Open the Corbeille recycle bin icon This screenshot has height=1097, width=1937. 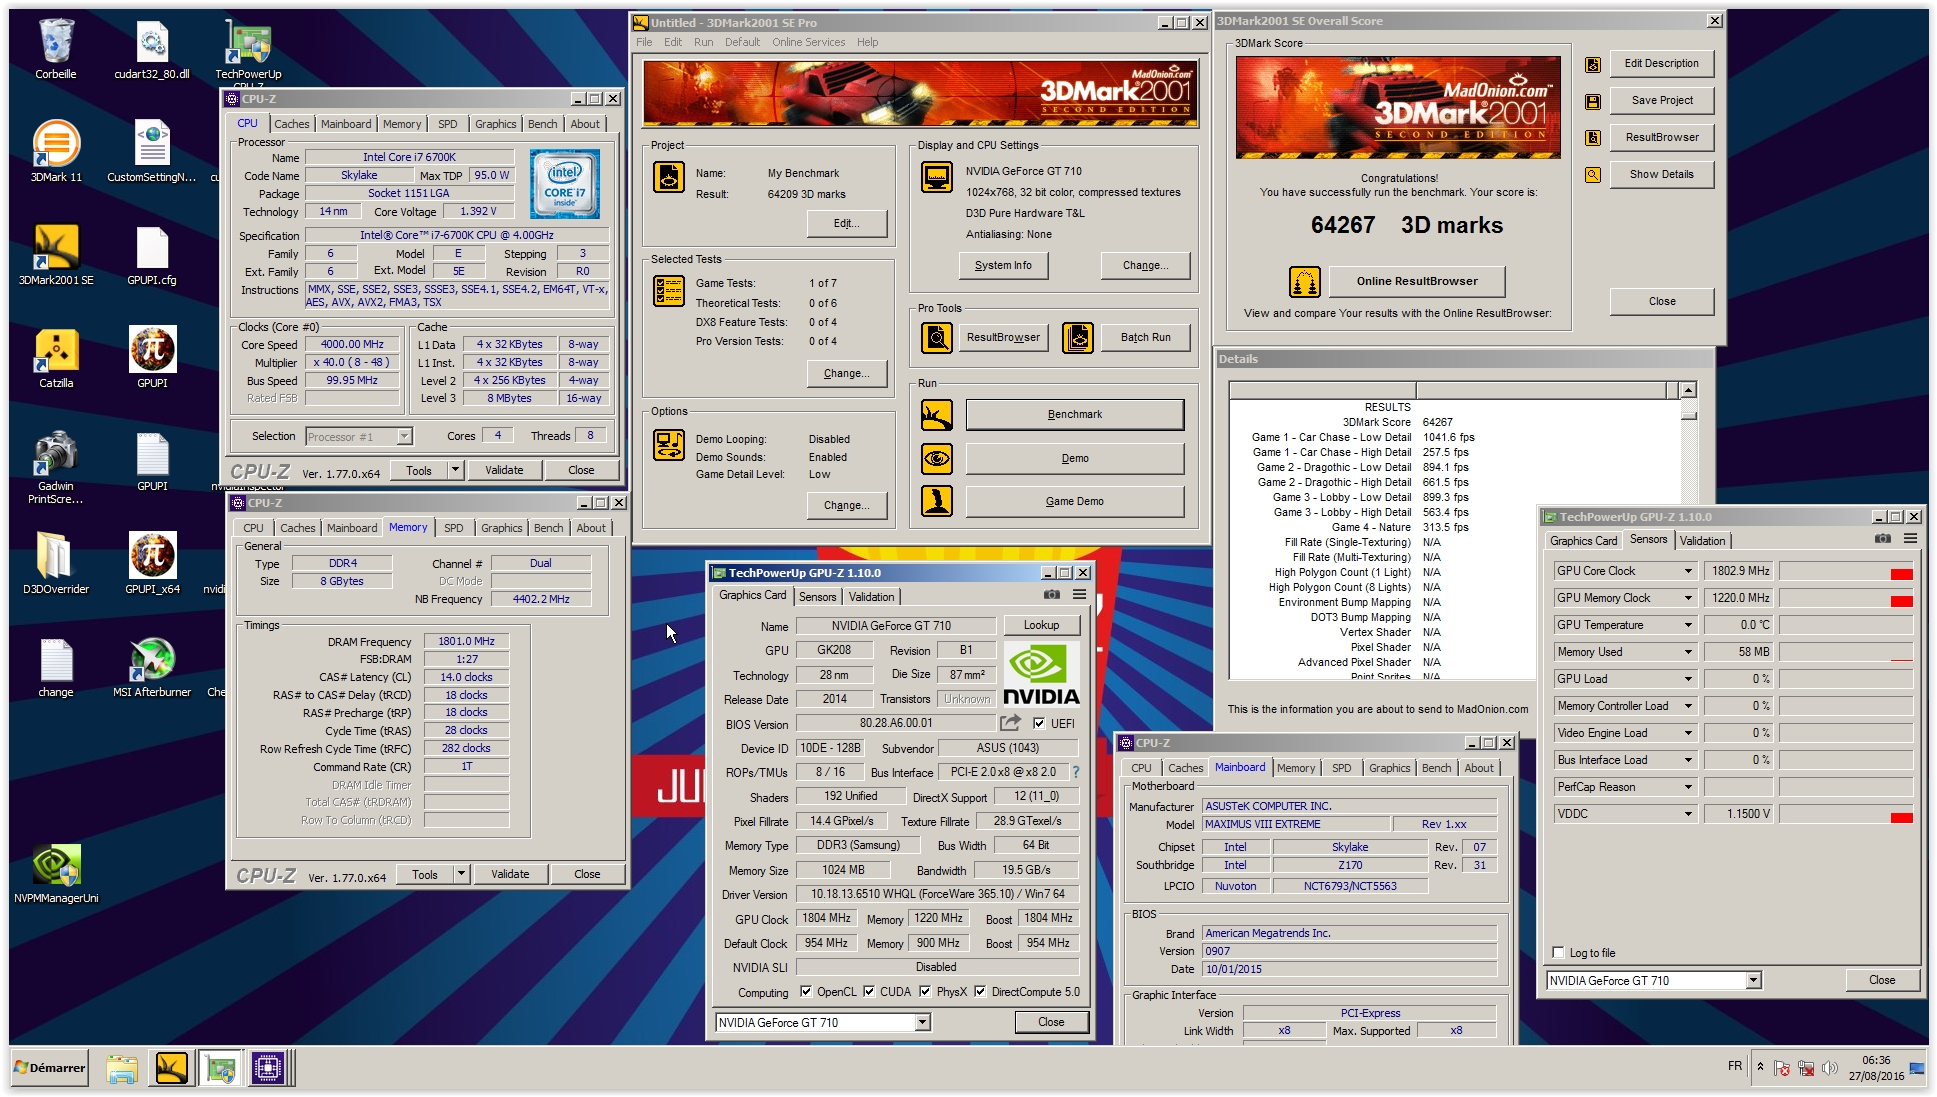56,48
